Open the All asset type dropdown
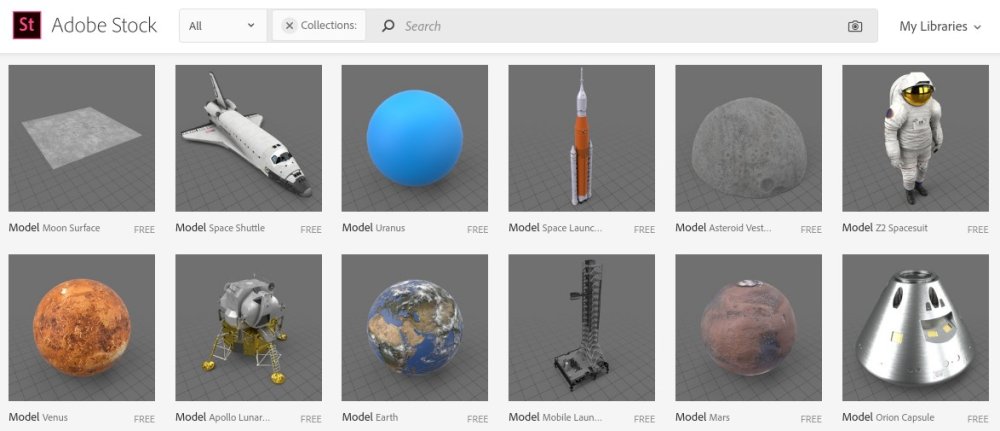 [223, 26]
